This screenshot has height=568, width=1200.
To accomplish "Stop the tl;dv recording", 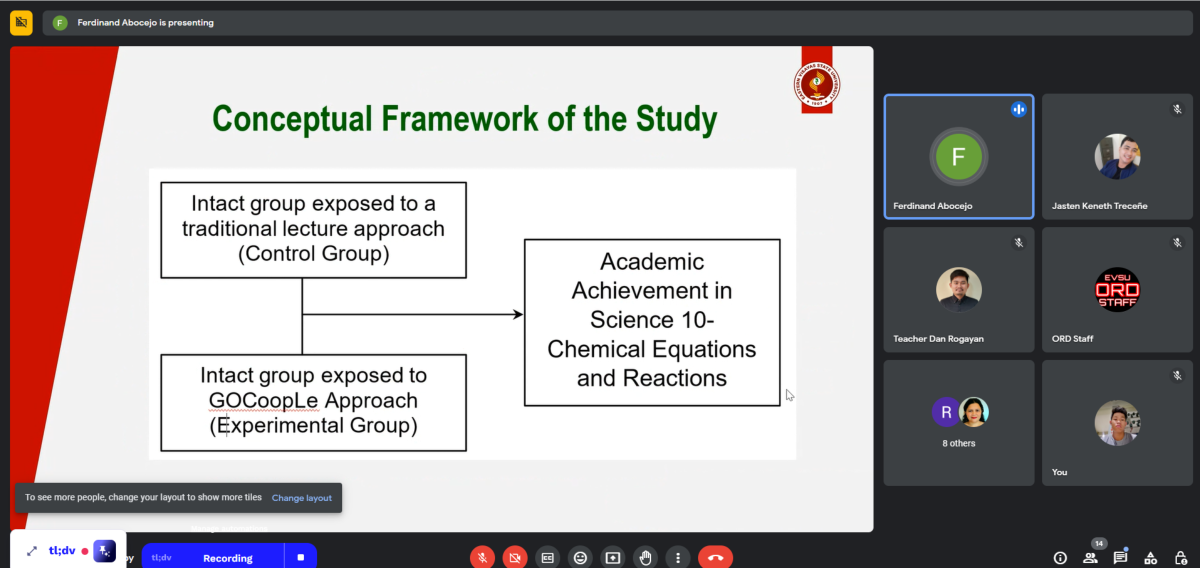I will [x=300, y=557].
